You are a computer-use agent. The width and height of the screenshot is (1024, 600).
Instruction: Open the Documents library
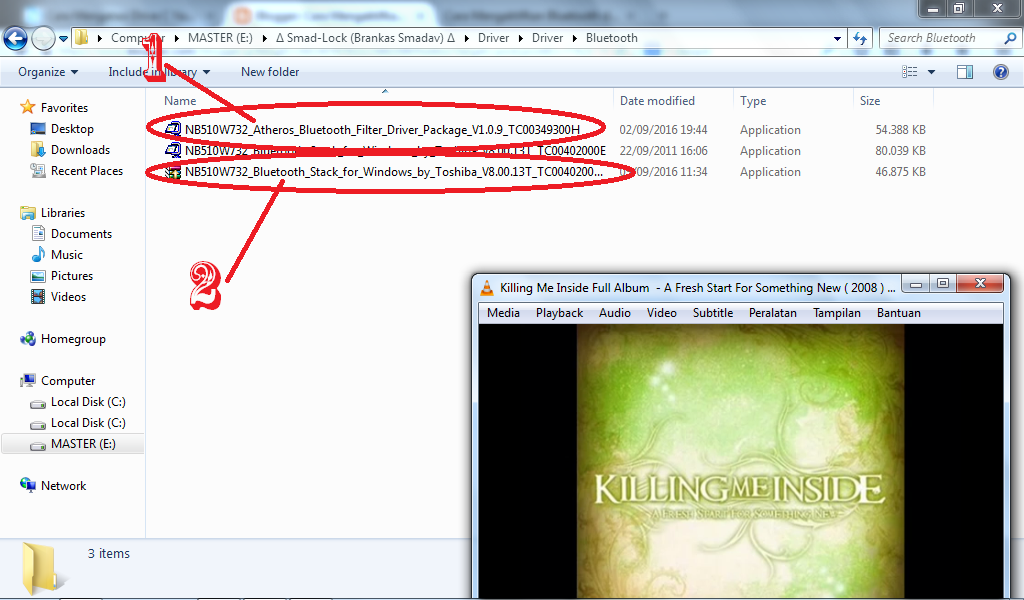(81, 234)
